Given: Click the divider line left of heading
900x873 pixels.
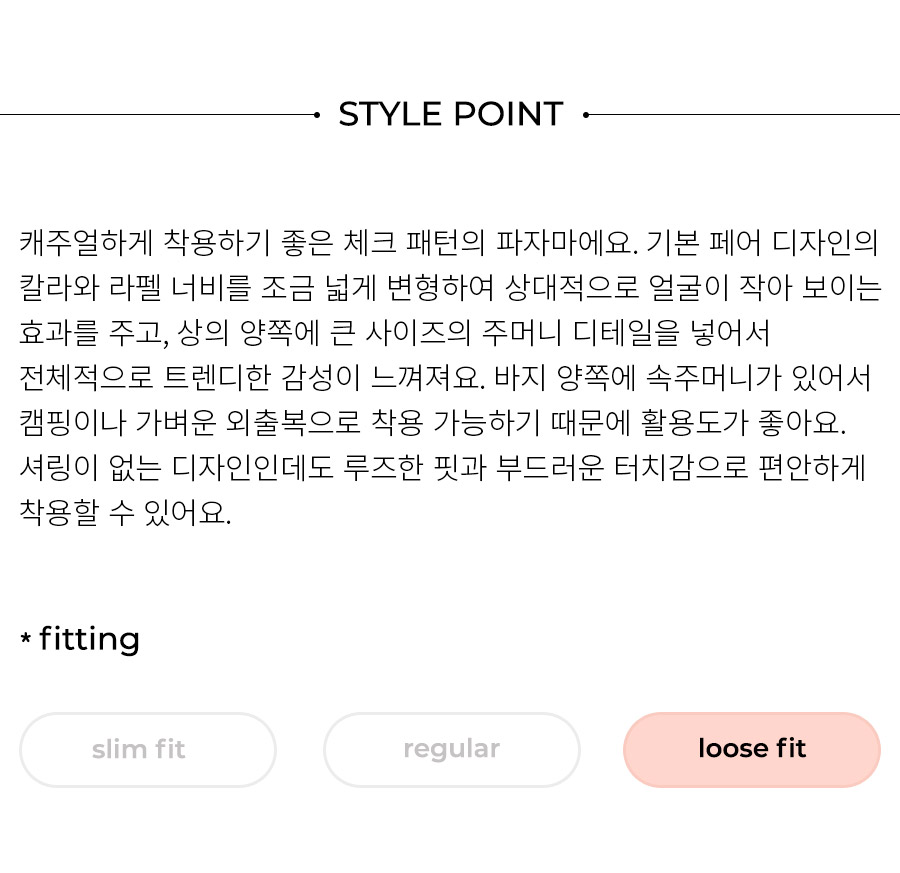Looking at the screenshot, I should coord(157,115).
